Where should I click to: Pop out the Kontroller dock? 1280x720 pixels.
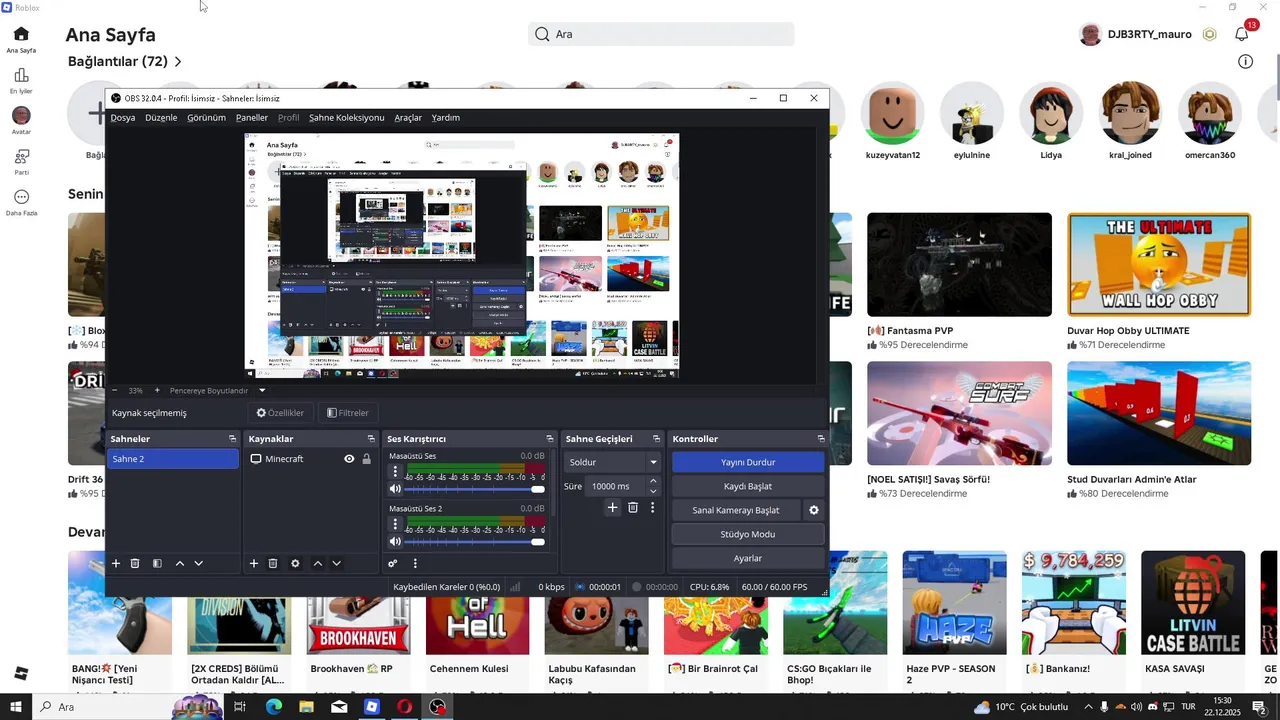pyautogui.click(x=821, y=439)
